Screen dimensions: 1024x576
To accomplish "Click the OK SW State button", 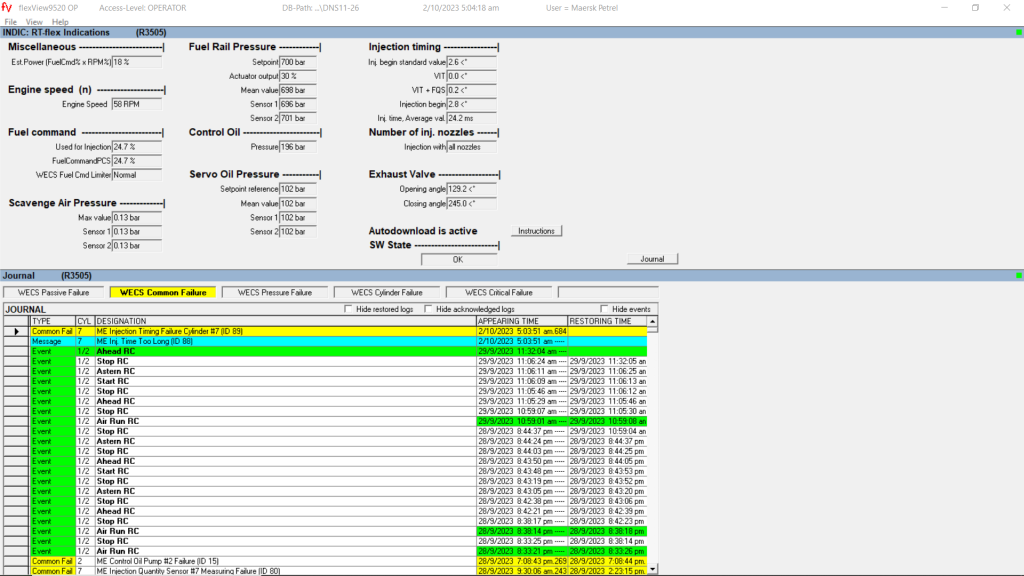I will 458,259.
